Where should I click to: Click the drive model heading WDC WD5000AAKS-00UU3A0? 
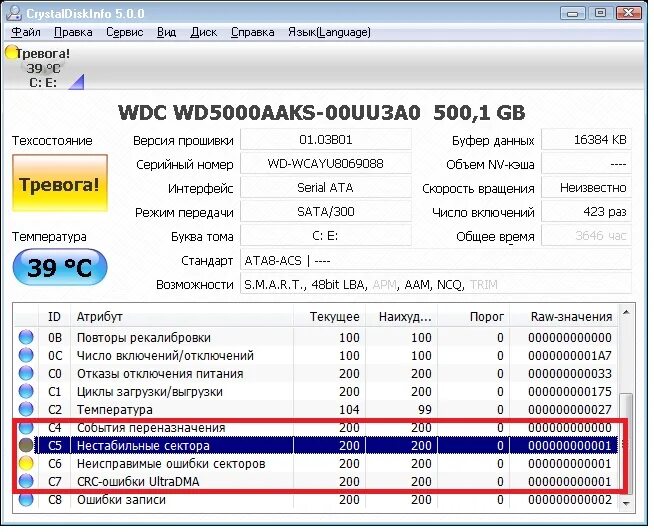point(269,113)
